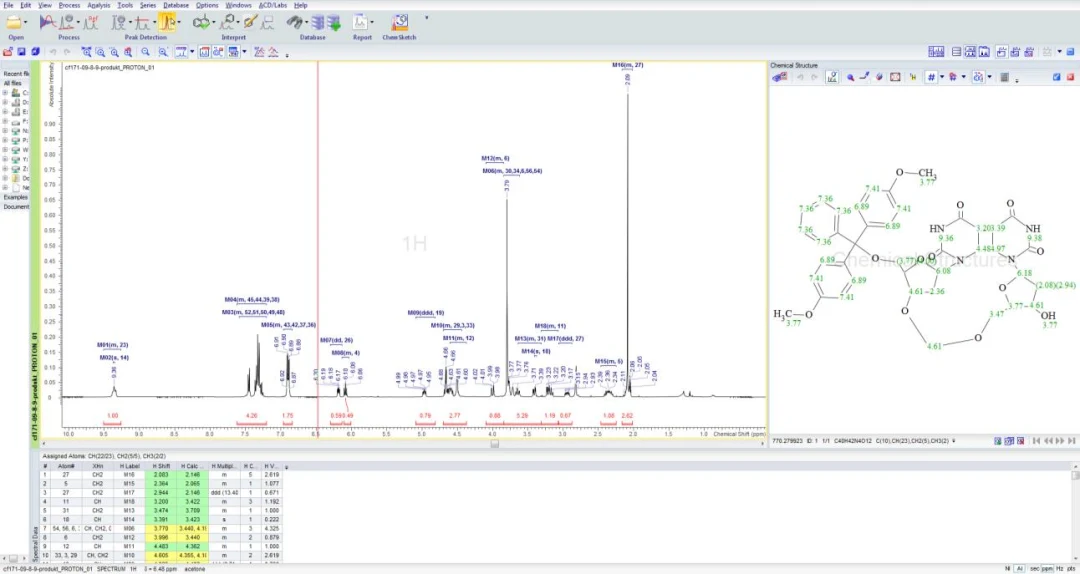The image size is (1080, 574).
Task: Toggle the spectrum display mode button
Action: point(181,52)
